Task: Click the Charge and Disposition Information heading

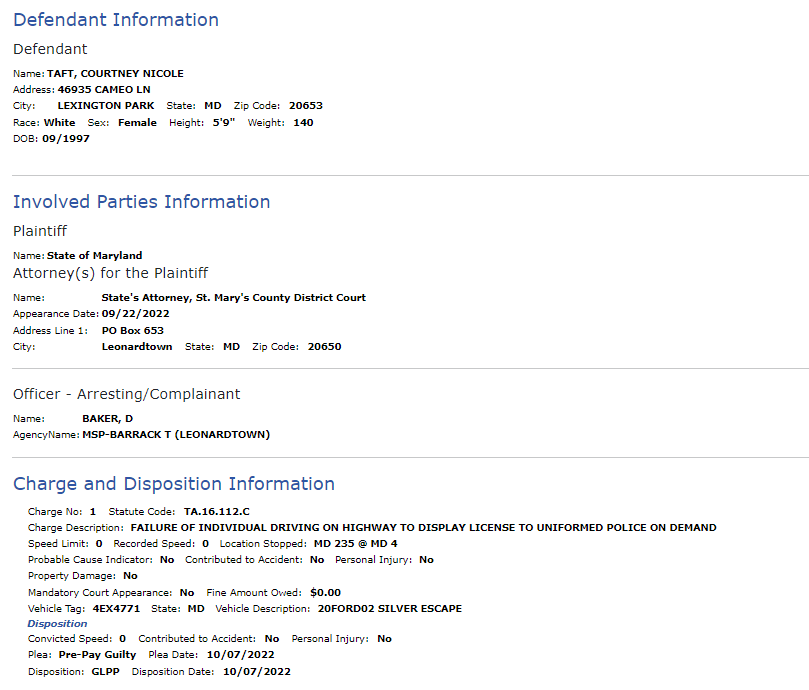Action: point(174,484)
